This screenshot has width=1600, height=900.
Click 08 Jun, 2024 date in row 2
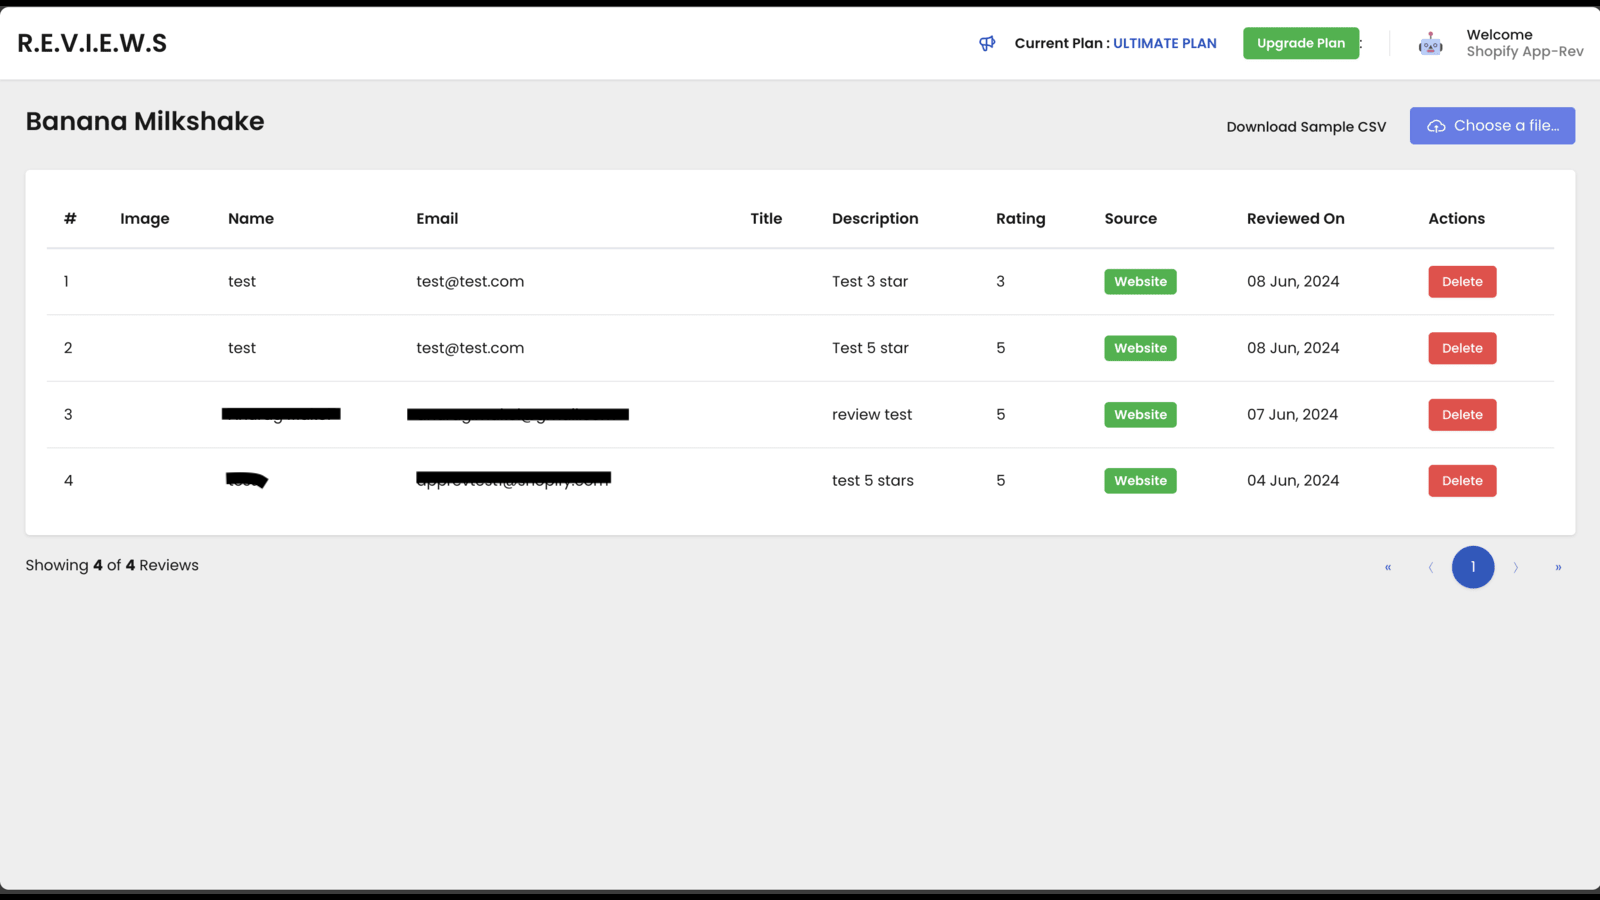pos(1293,348)
